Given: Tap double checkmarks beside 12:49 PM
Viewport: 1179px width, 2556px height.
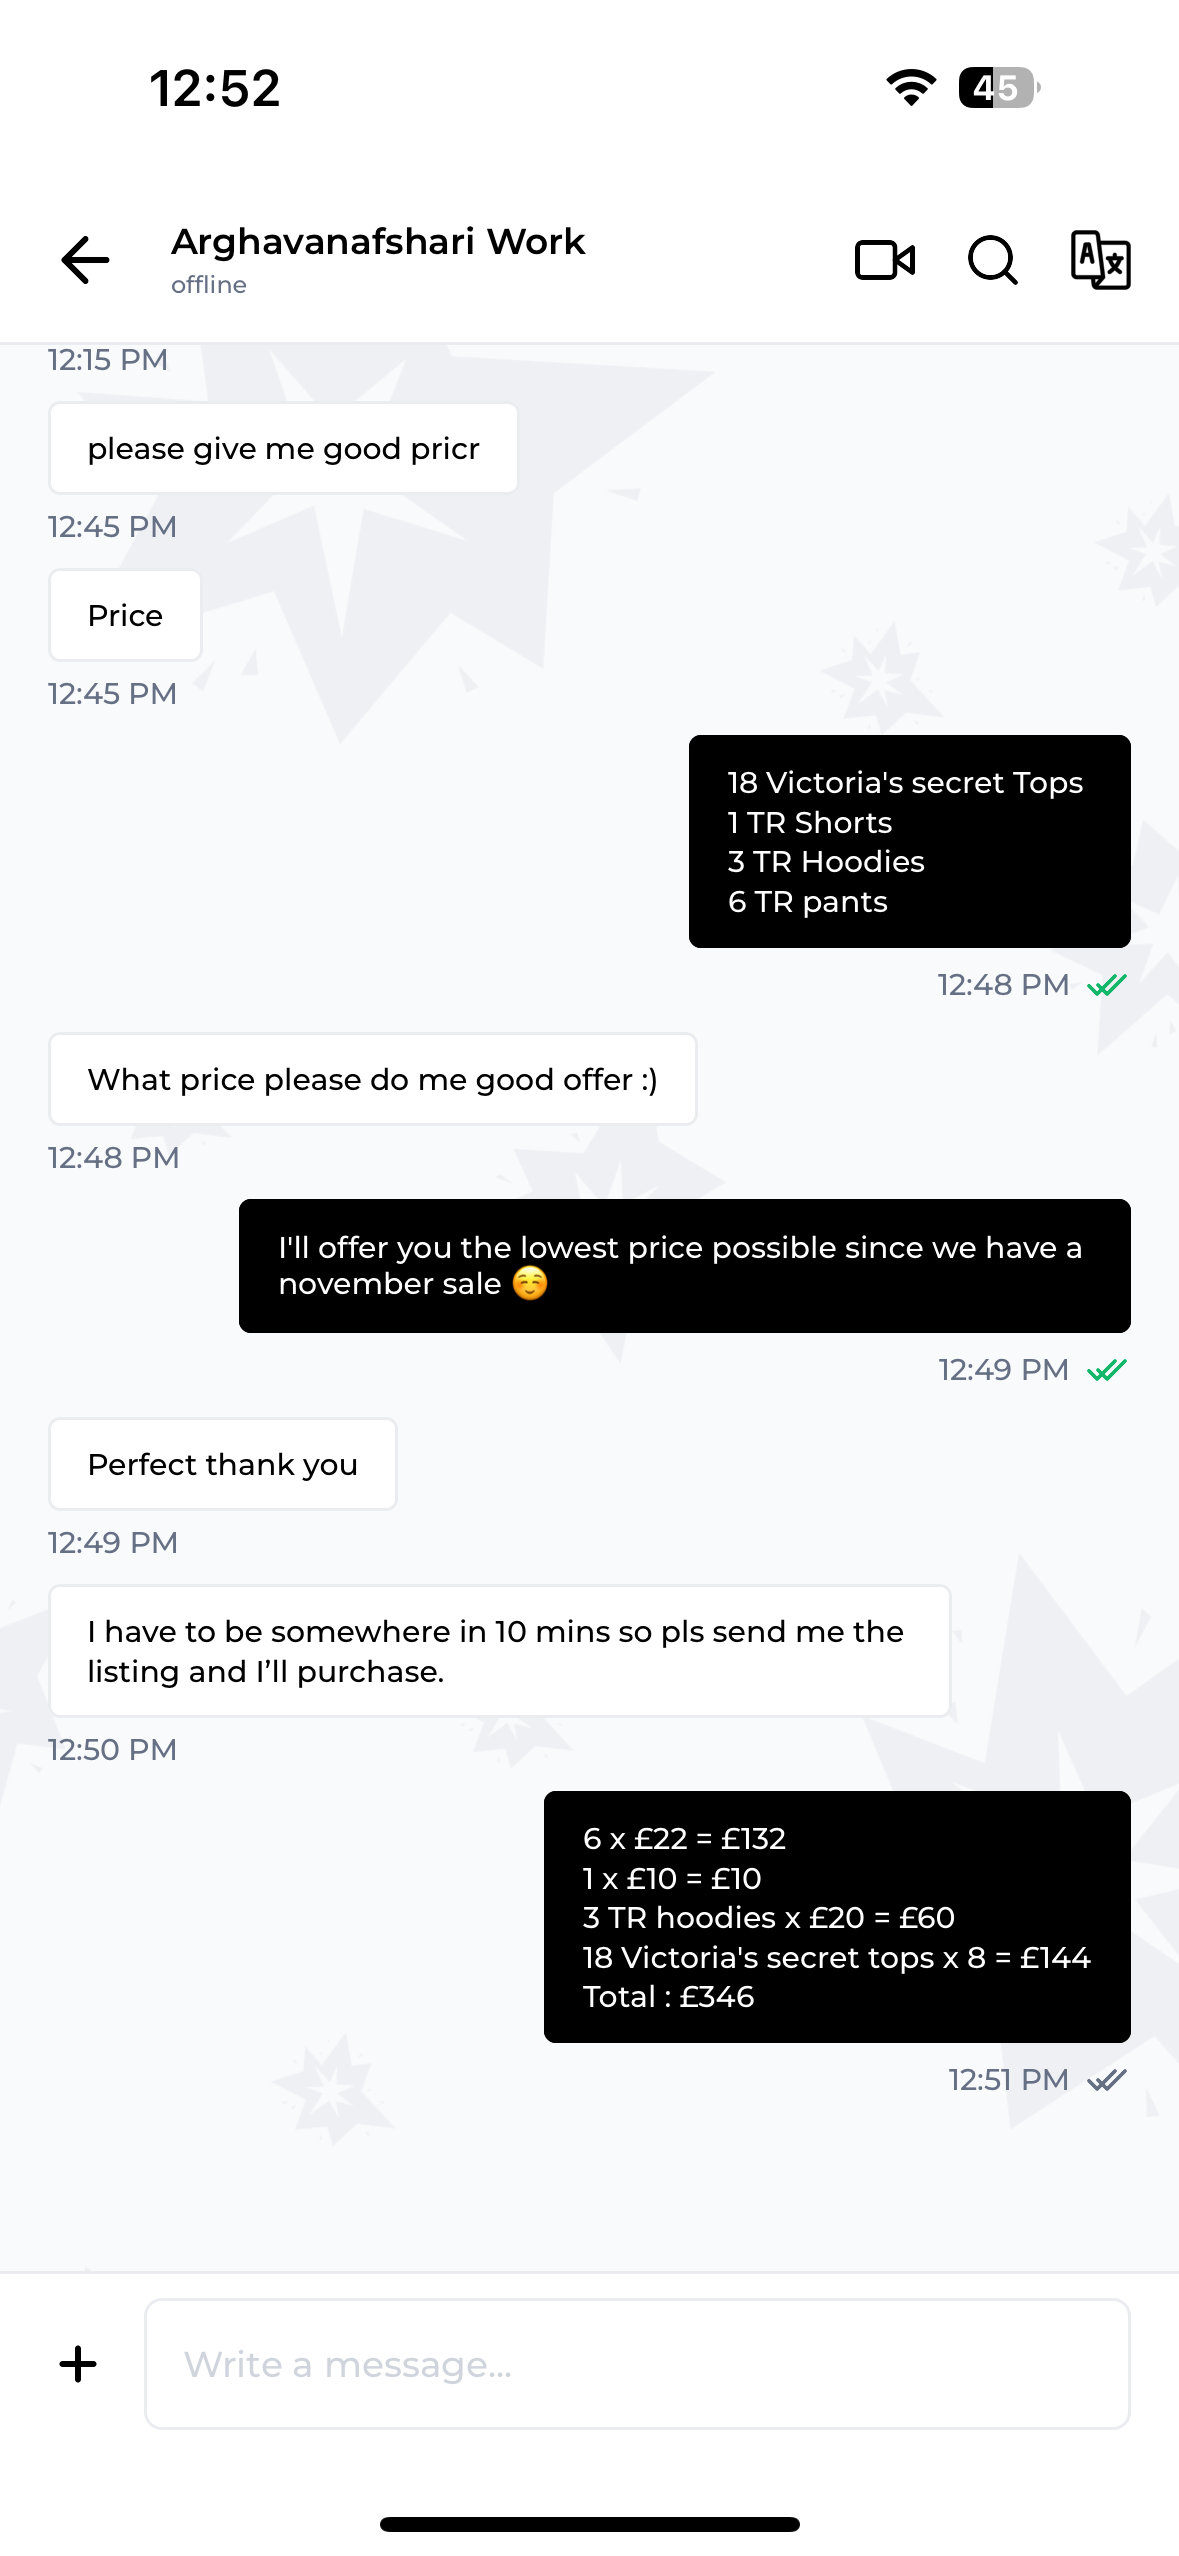Looking at the screenshot, I should coord(1107,1370).
